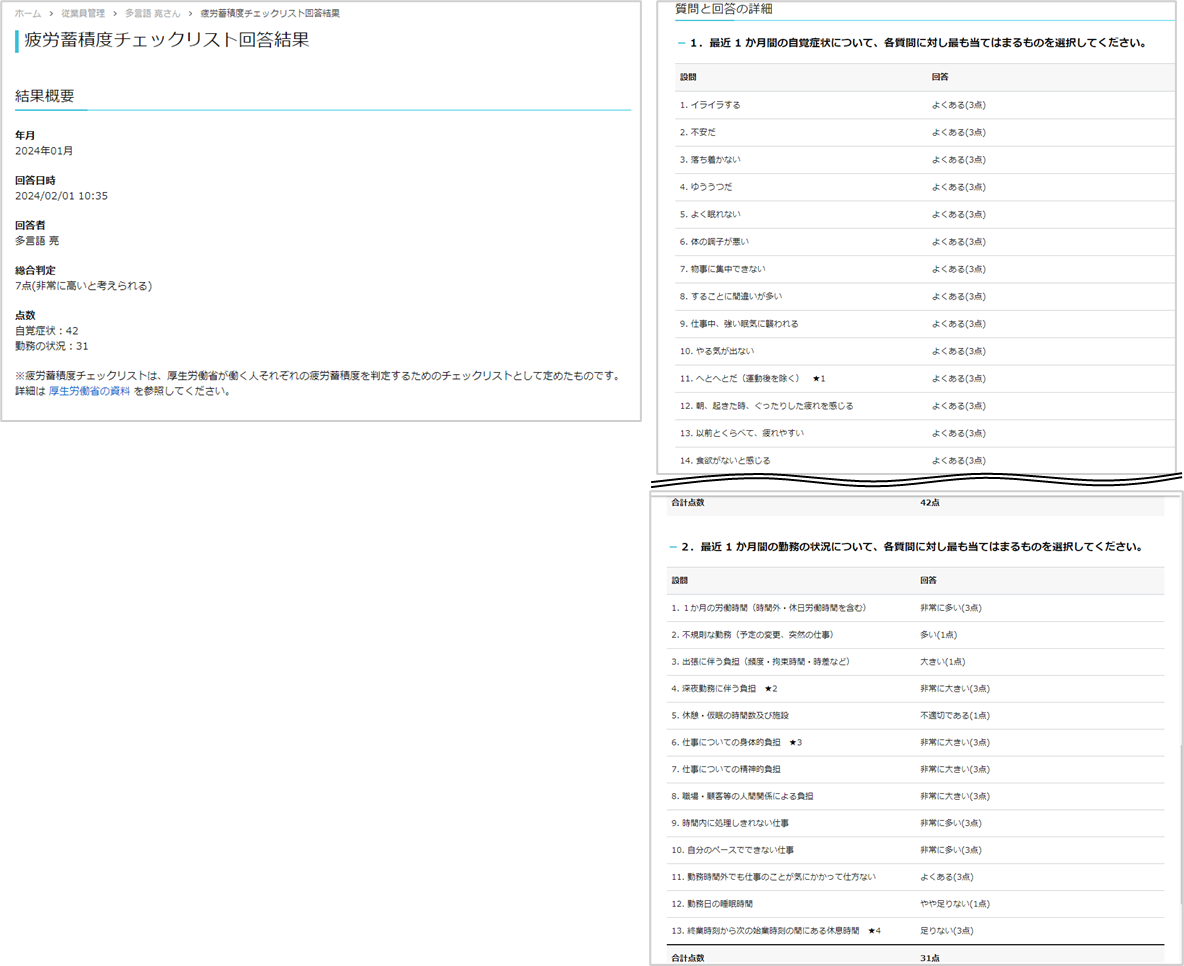This screenshot has height=966, width=1184.
Task: Click the 自覚症状：42 score
Action: 47,331
